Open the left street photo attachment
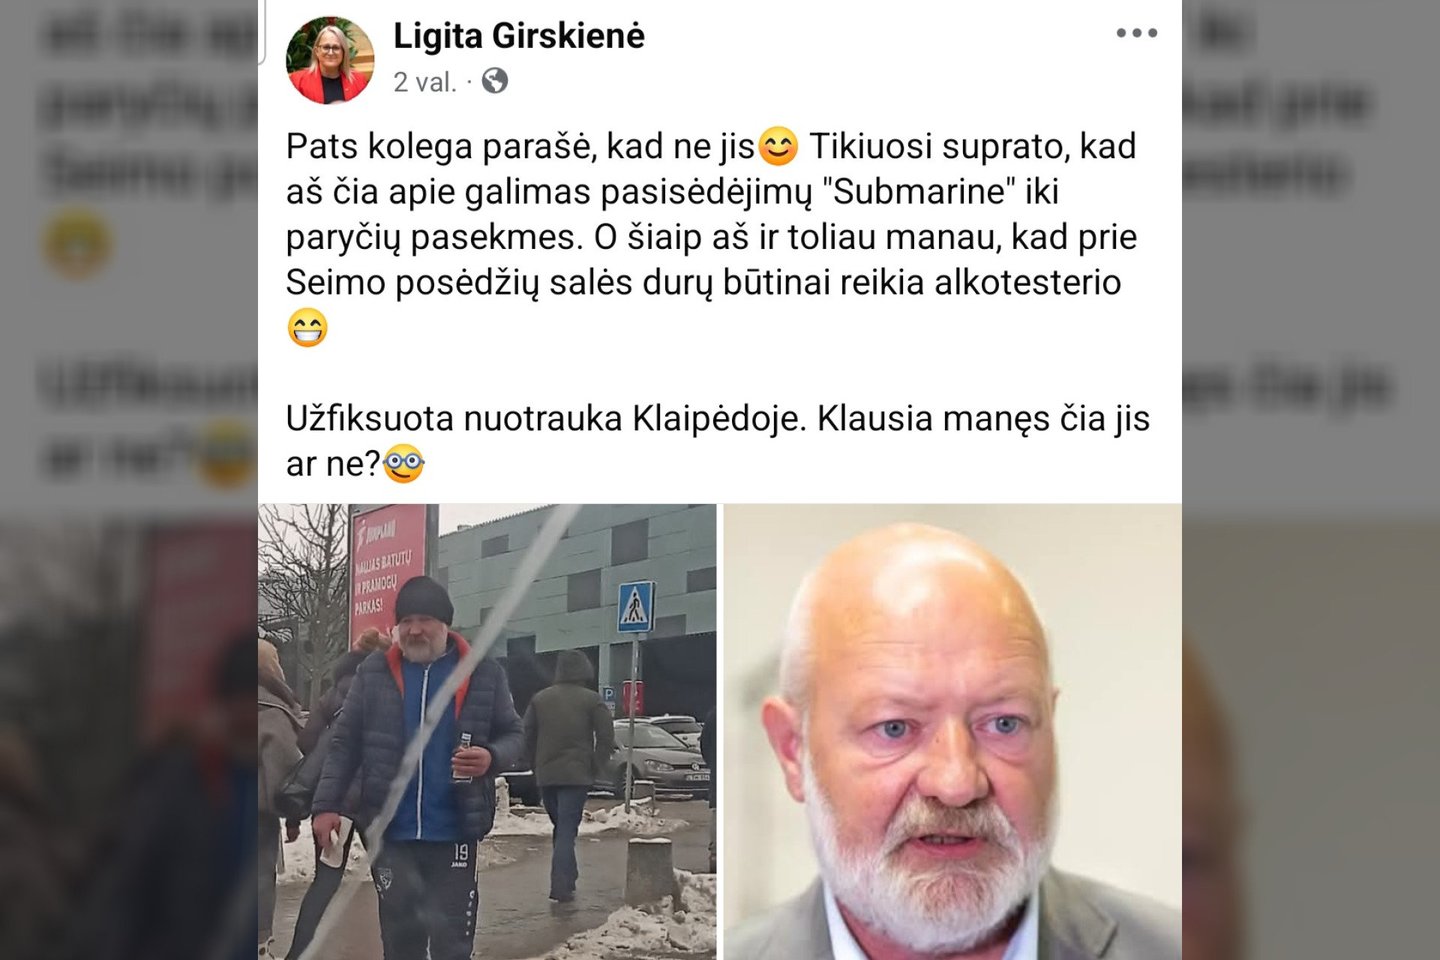Viewport: 1440px width, 960px height. tap(487, 732)
